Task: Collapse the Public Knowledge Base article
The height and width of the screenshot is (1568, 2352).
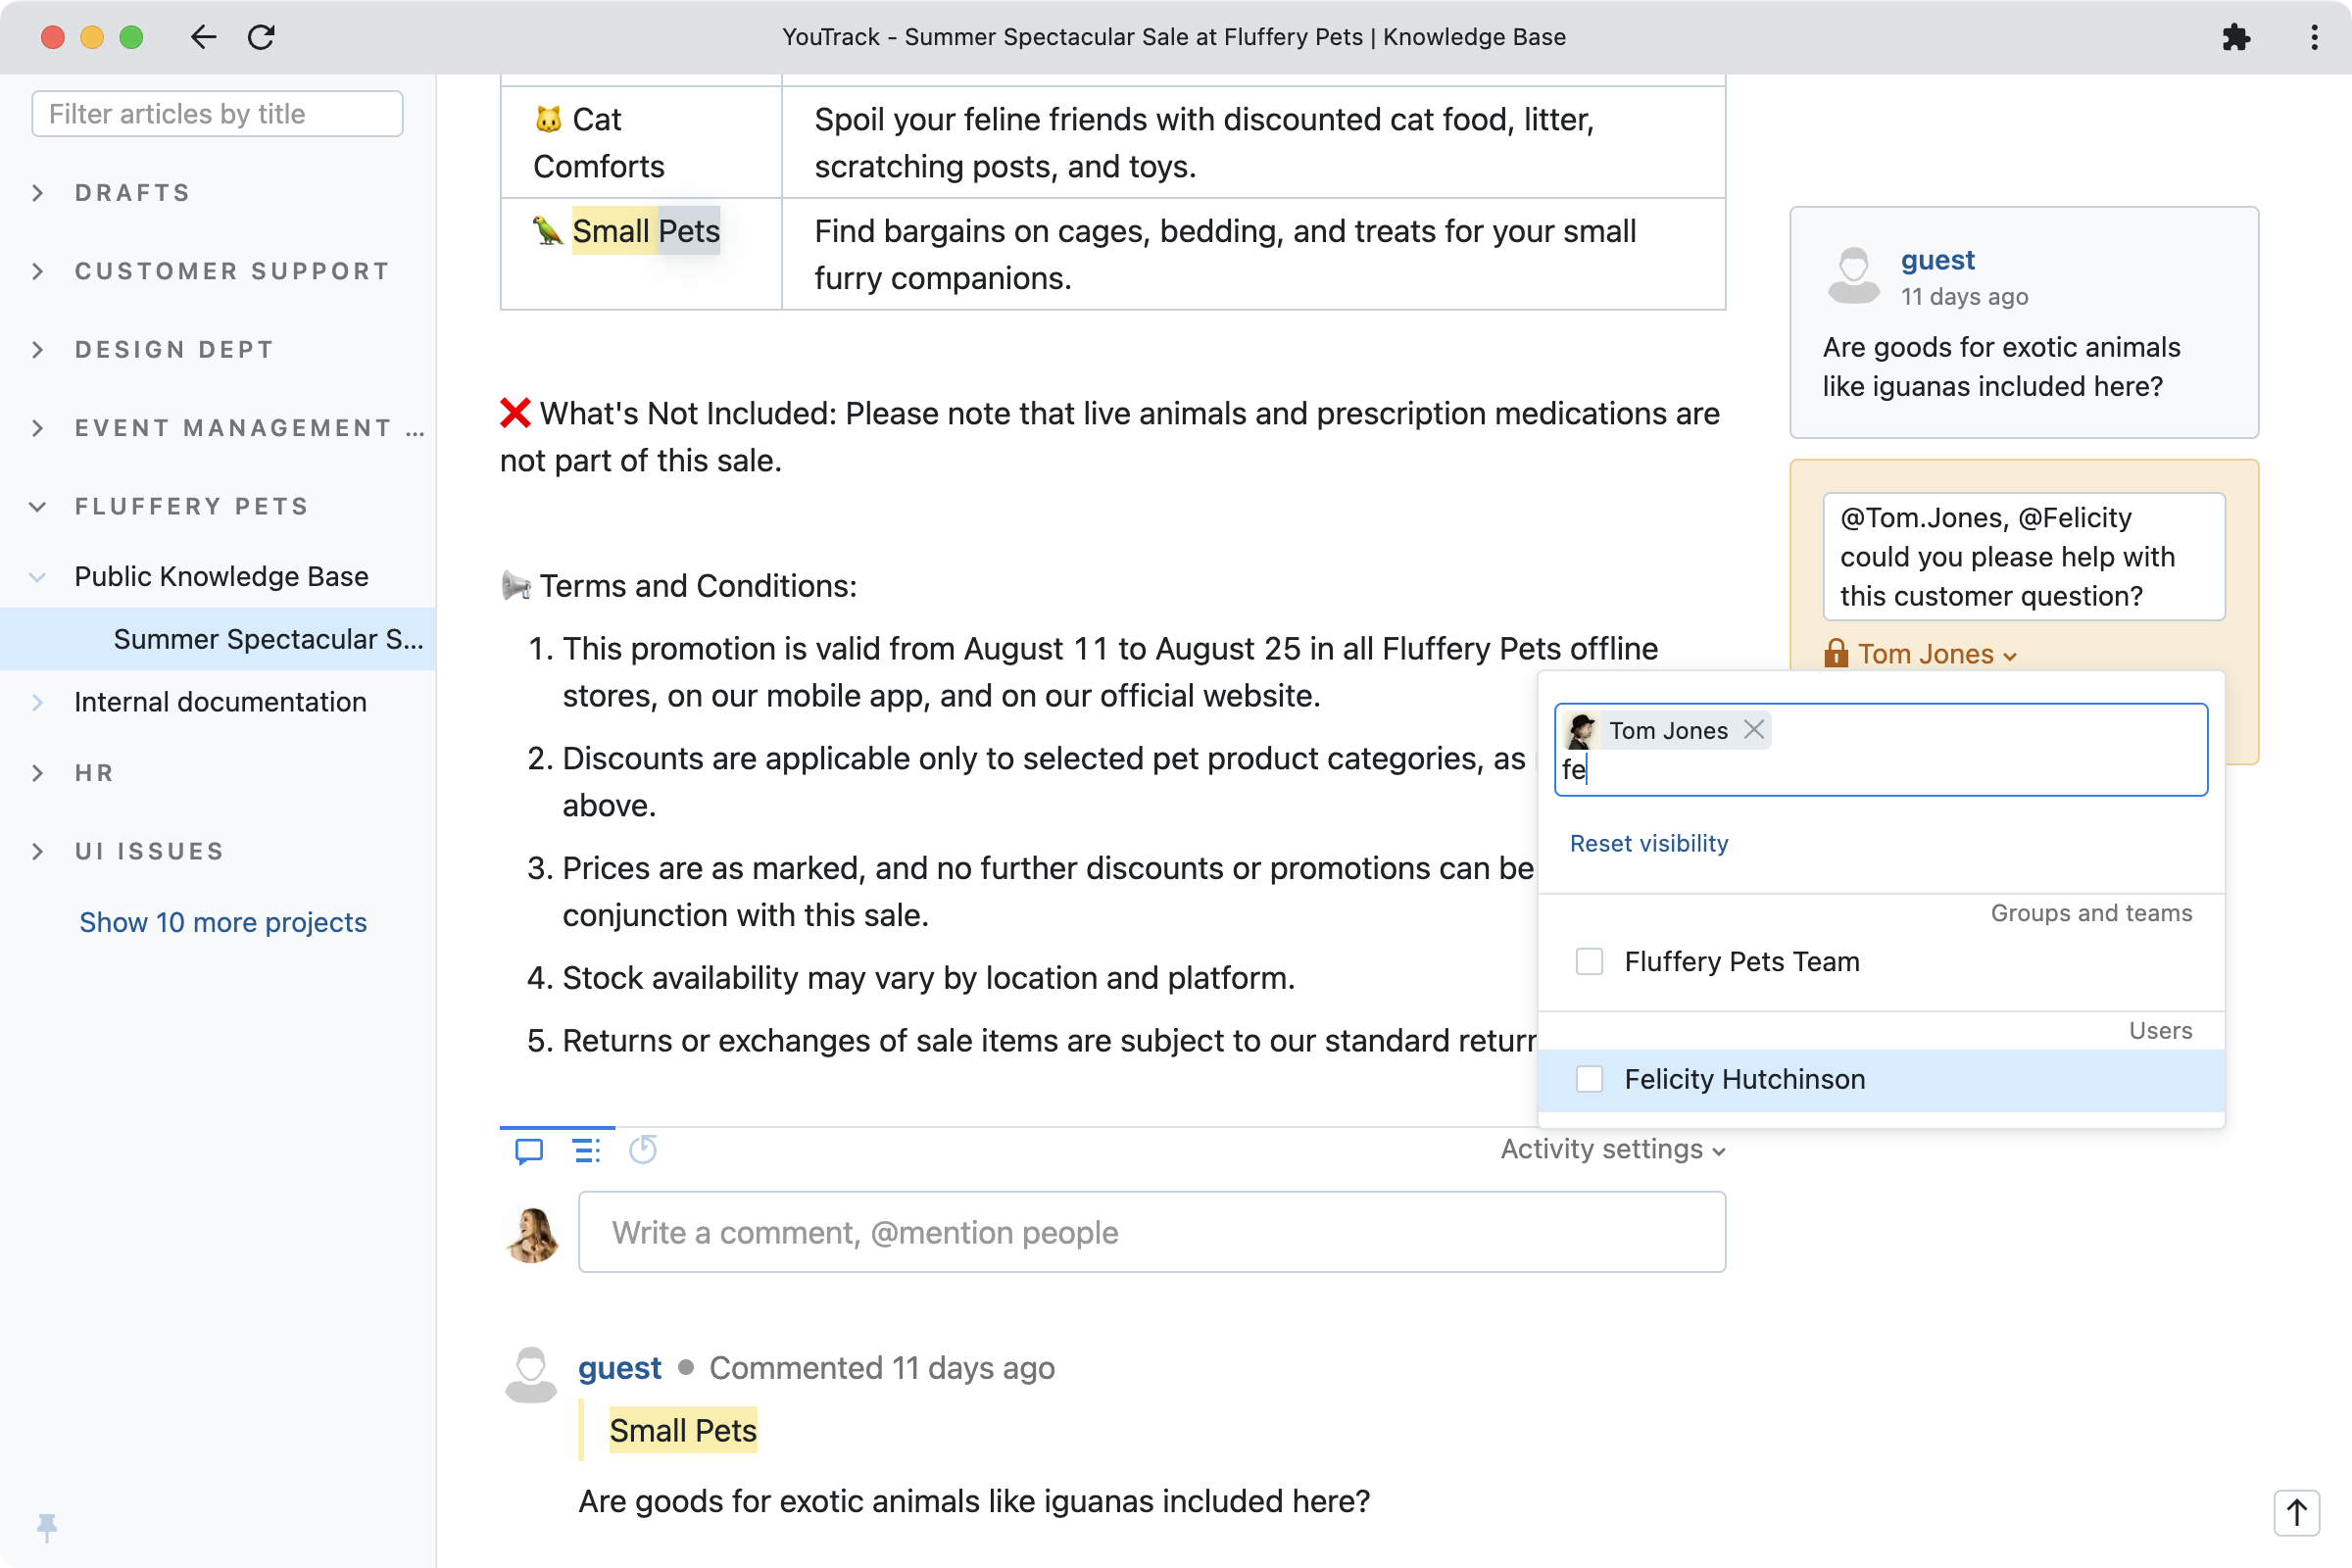Action: (x=38, y=577)
